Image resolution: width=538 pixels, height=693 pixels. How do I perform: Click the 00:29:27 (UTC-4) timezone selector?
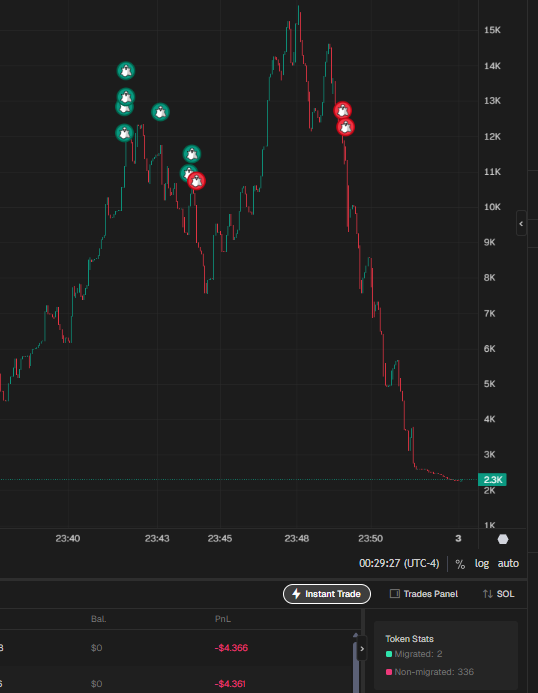pyautogui.click(x=399, y=564)
